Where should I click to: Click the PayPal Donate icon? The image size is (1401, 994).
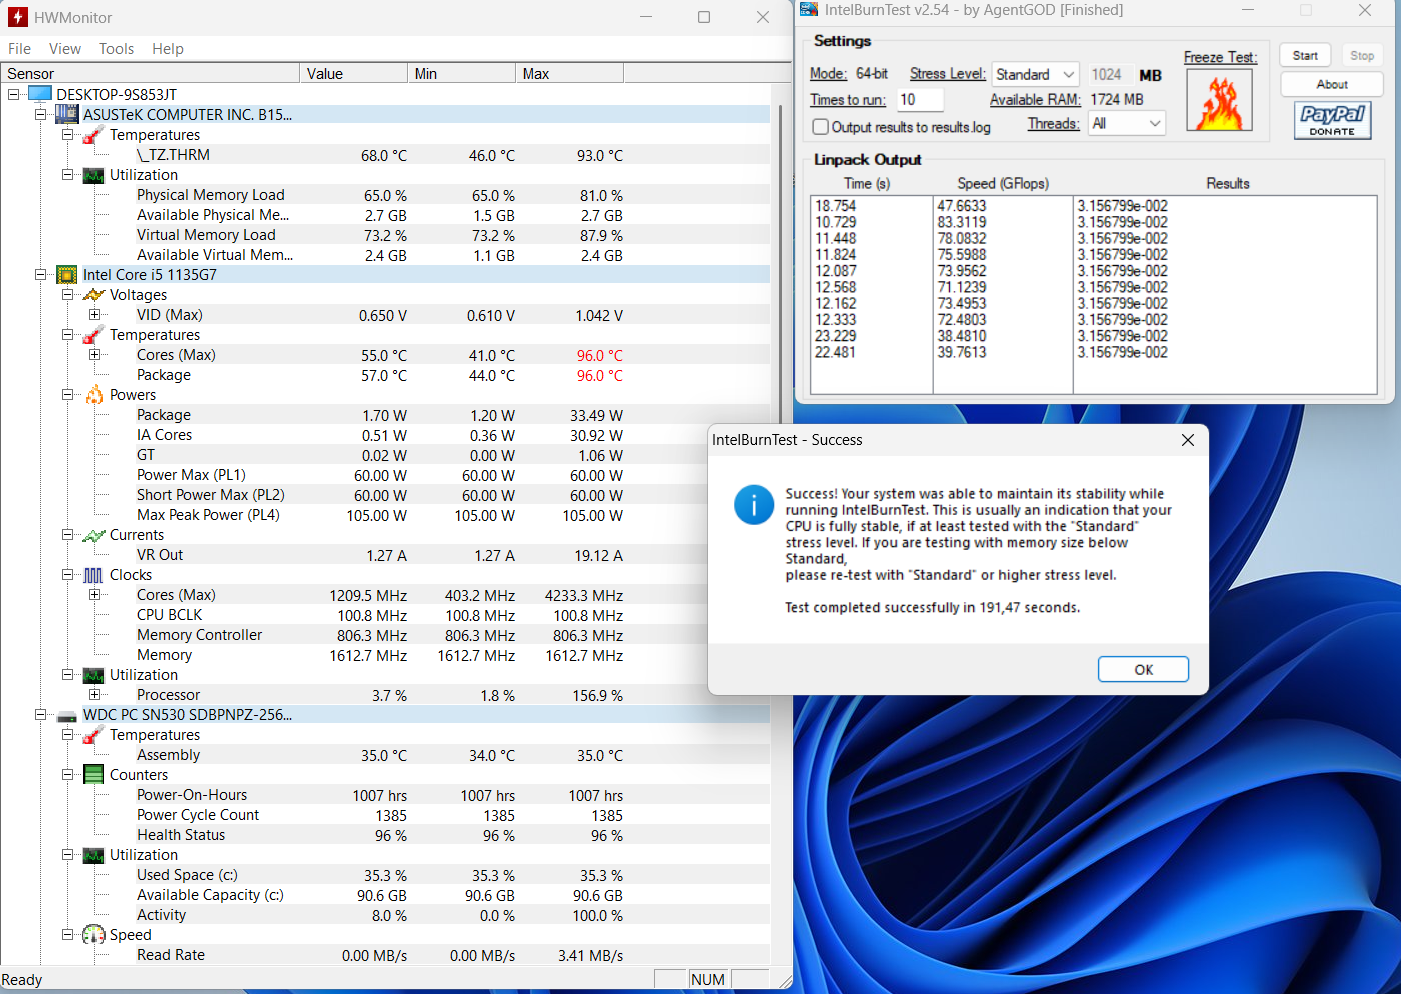(x=1332, y=120)
